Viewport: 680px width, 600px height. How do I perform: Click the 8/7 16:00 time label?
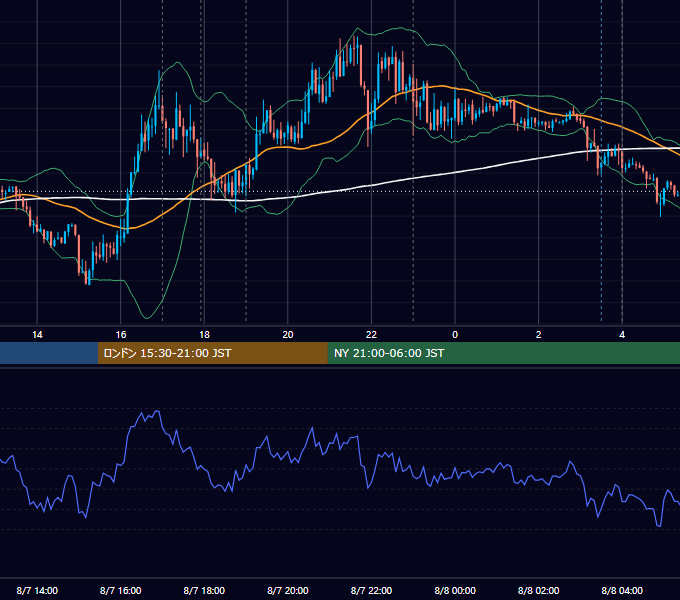click(x=121, y=590)
